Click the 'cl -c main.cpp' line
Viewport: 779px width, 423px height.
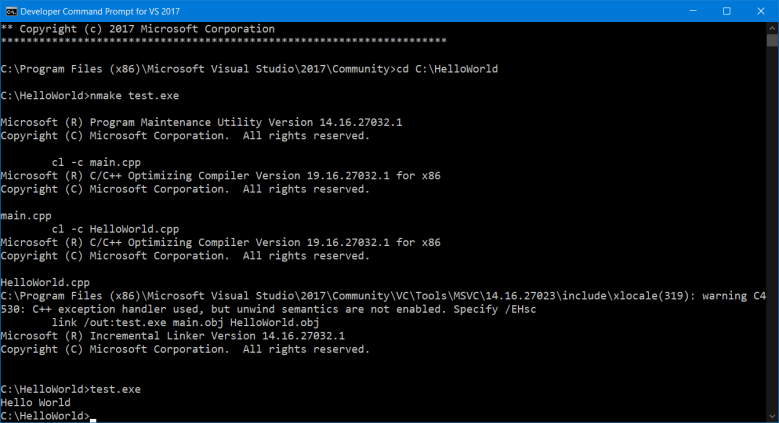pos(96,163)
